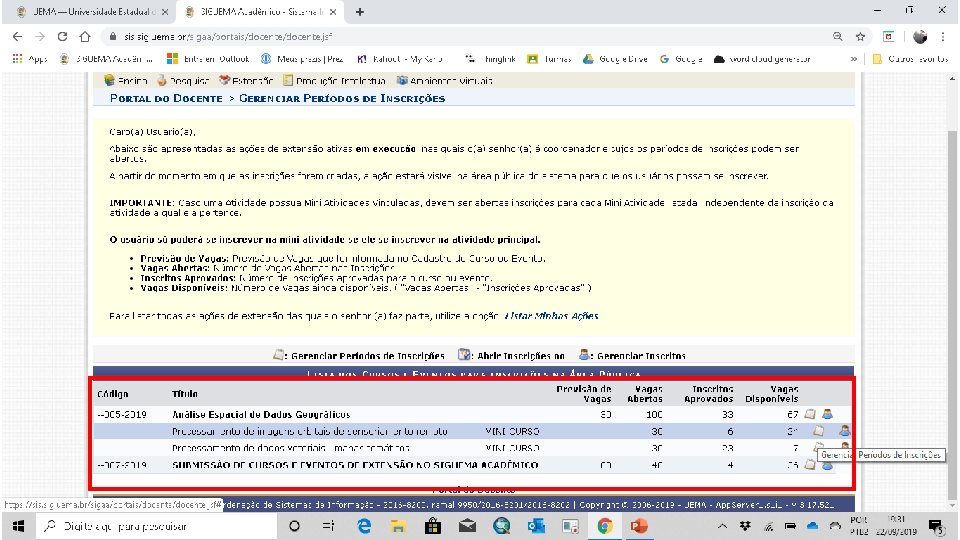Open the Ambientes Virtuais menu
The height and width of the screenshot is (540, 960).
[x=444, y=81]
